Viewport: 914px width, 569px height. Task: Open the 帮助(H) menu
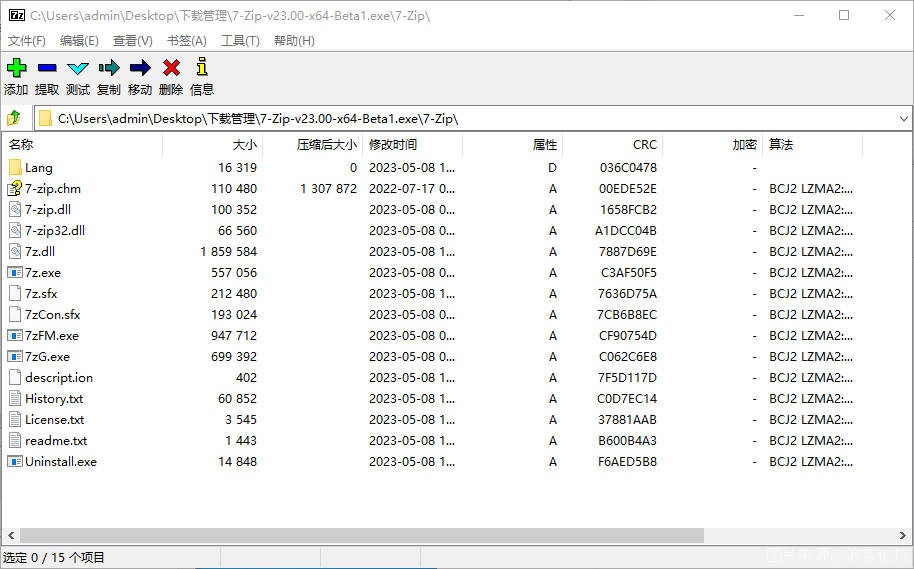294,40
